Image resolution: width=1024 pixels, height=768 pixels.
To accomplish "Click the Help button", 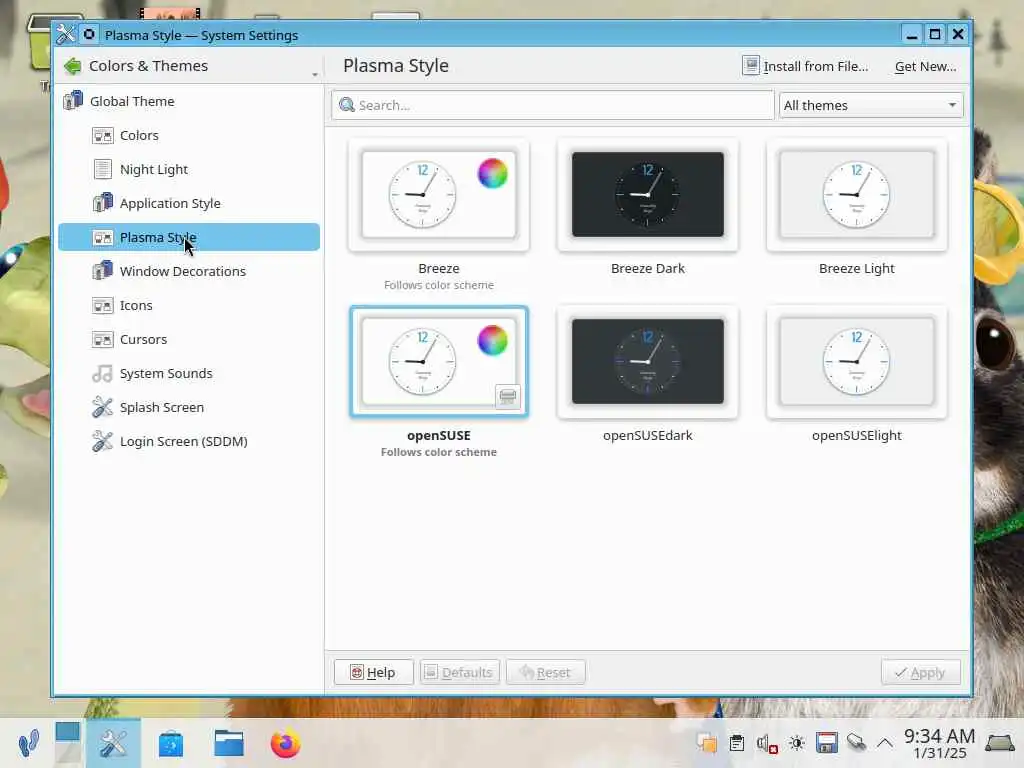I will coord(374,672).
